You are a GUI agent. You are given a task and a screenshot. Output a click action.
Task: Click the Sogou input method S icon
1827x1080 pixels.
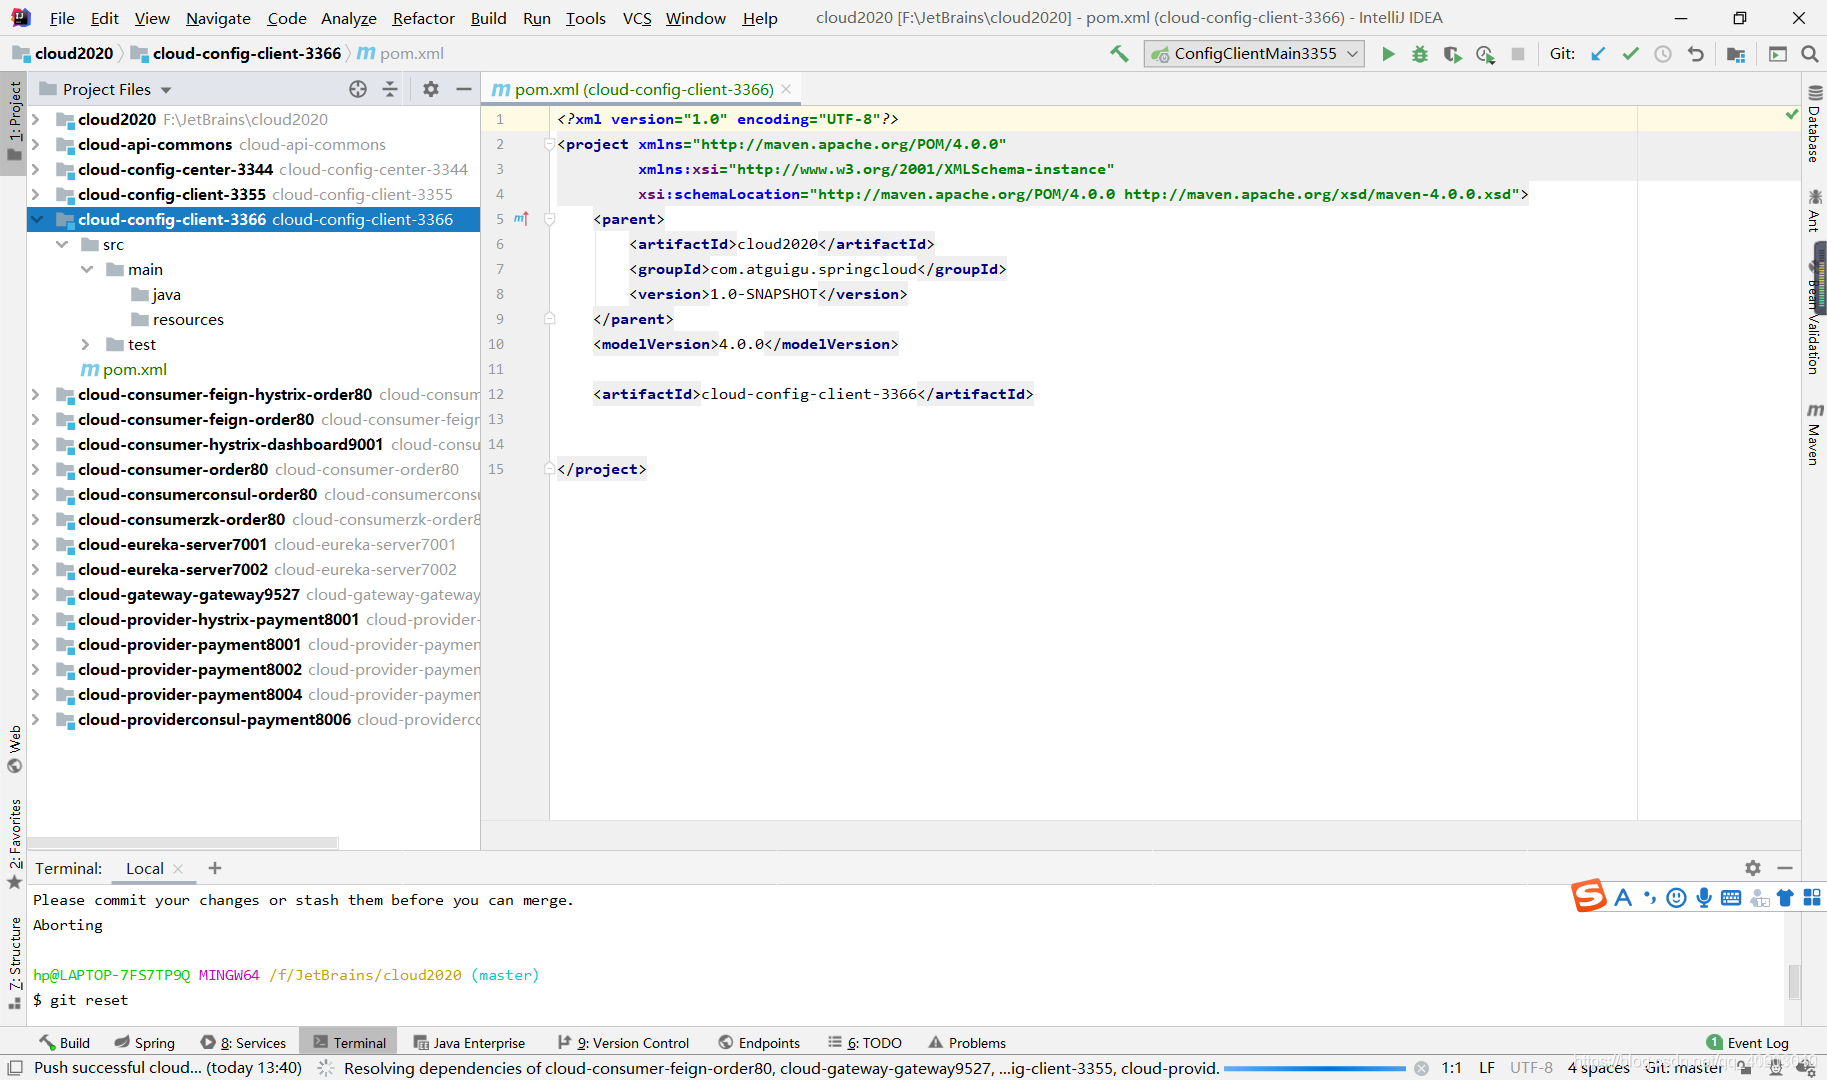coord(1589,896)
